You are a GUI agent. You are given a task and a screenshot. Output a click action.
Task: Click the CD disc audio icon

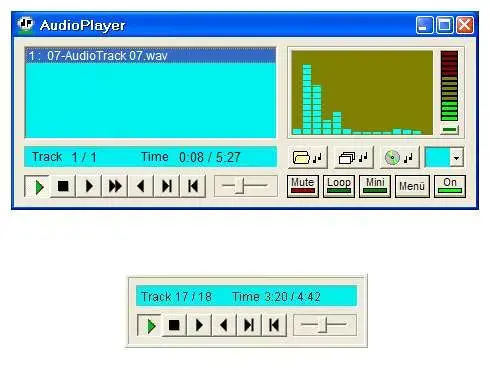tap(400, 157)
